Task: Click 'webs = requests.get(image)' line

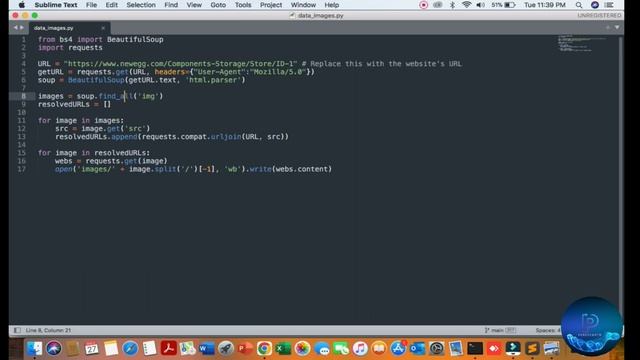Action: 111,161
